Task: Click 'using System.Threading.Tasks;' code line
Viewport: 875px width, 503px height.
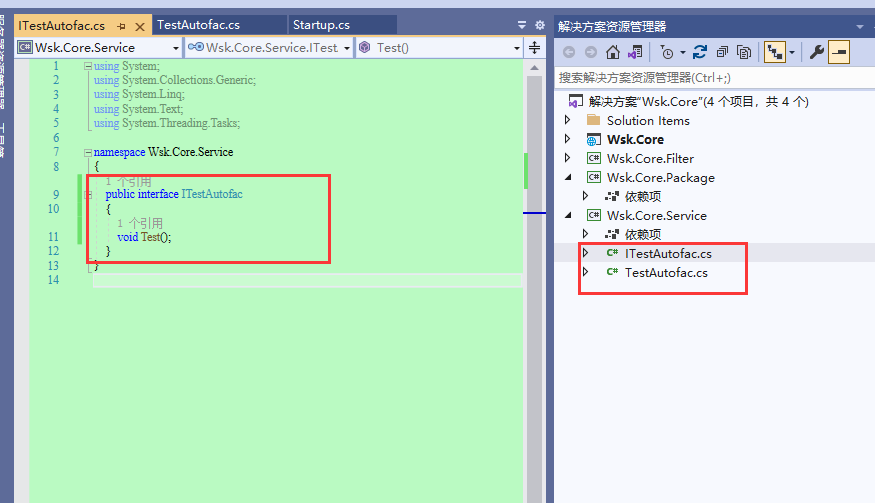Action: point(167,123)
